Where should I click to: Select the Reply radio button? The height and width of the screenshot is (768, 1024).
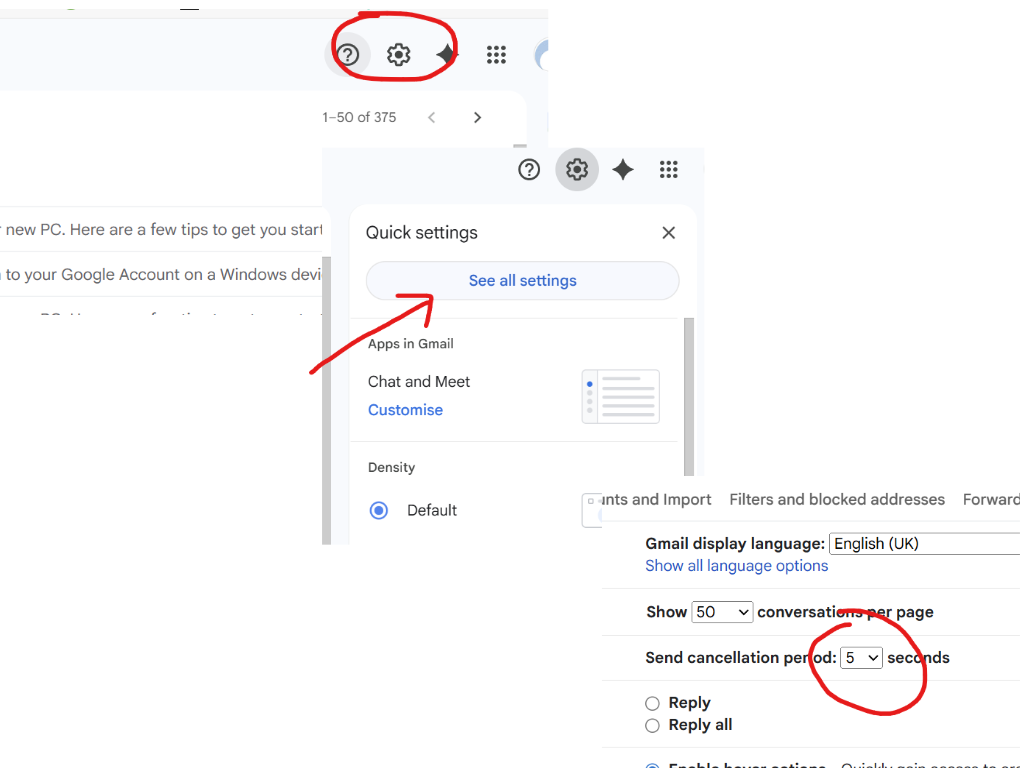[x=652, y=703]
